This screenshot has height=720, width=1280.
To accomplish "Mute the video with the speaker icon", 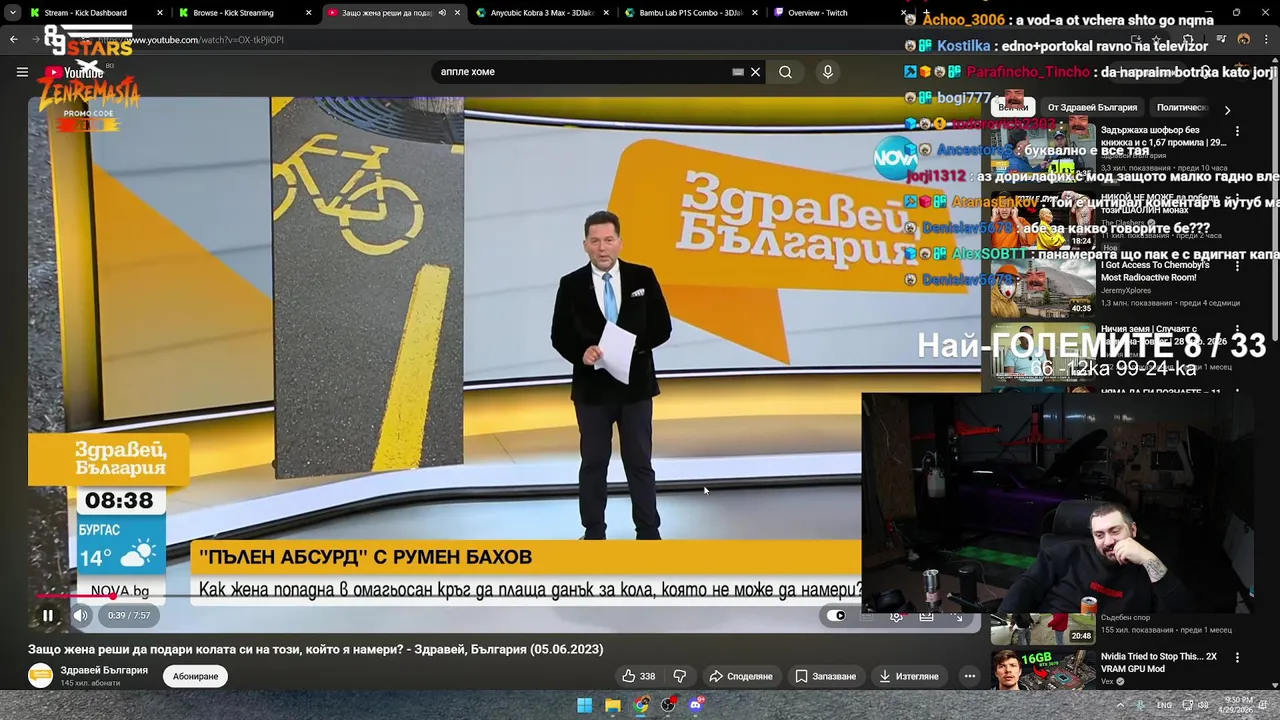I will pyautogui.click(x=81, y=616).
